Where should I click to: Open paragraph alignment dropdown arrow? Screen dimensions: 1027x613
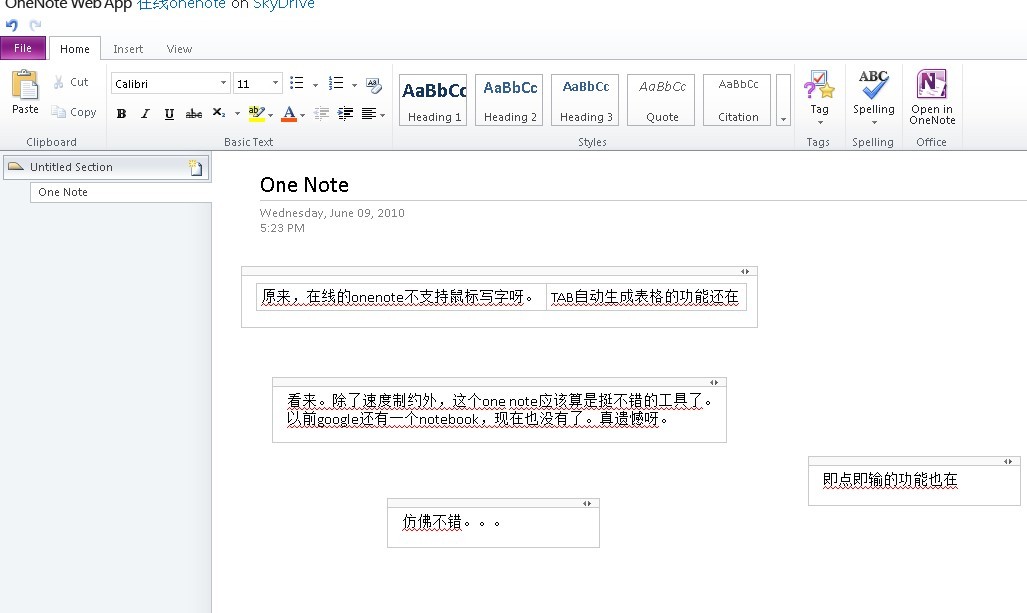[383, 115]
